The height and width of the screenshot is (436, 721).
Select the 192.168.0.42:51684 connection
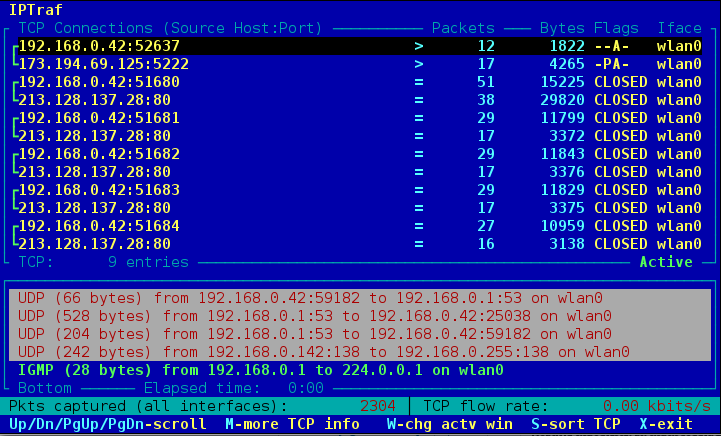coord(100,226)
